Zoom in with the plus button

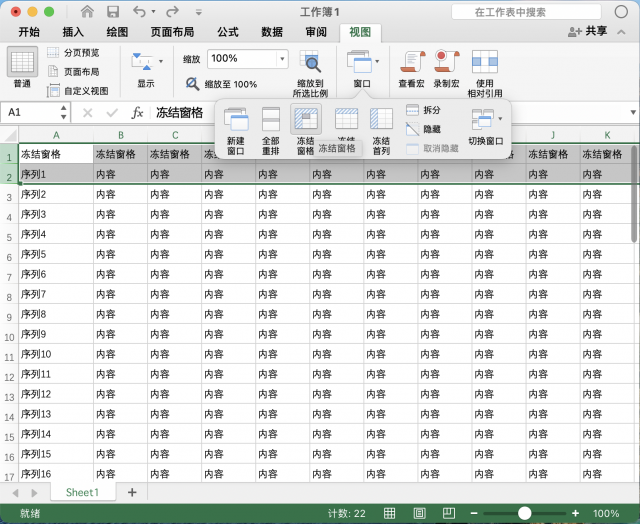575,513
